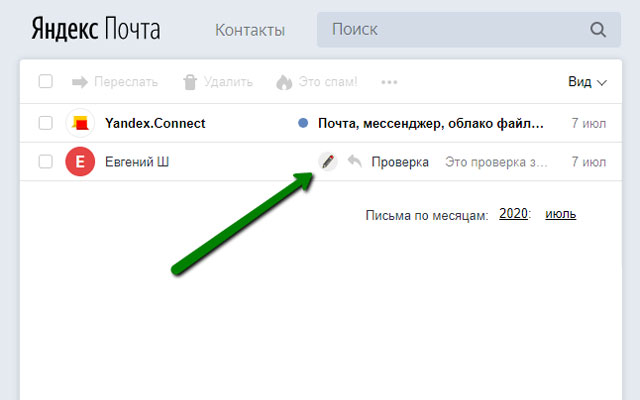Open the Контакты page
The height and width of the screenshot is (400, 640).
click(x=250, y=30)
